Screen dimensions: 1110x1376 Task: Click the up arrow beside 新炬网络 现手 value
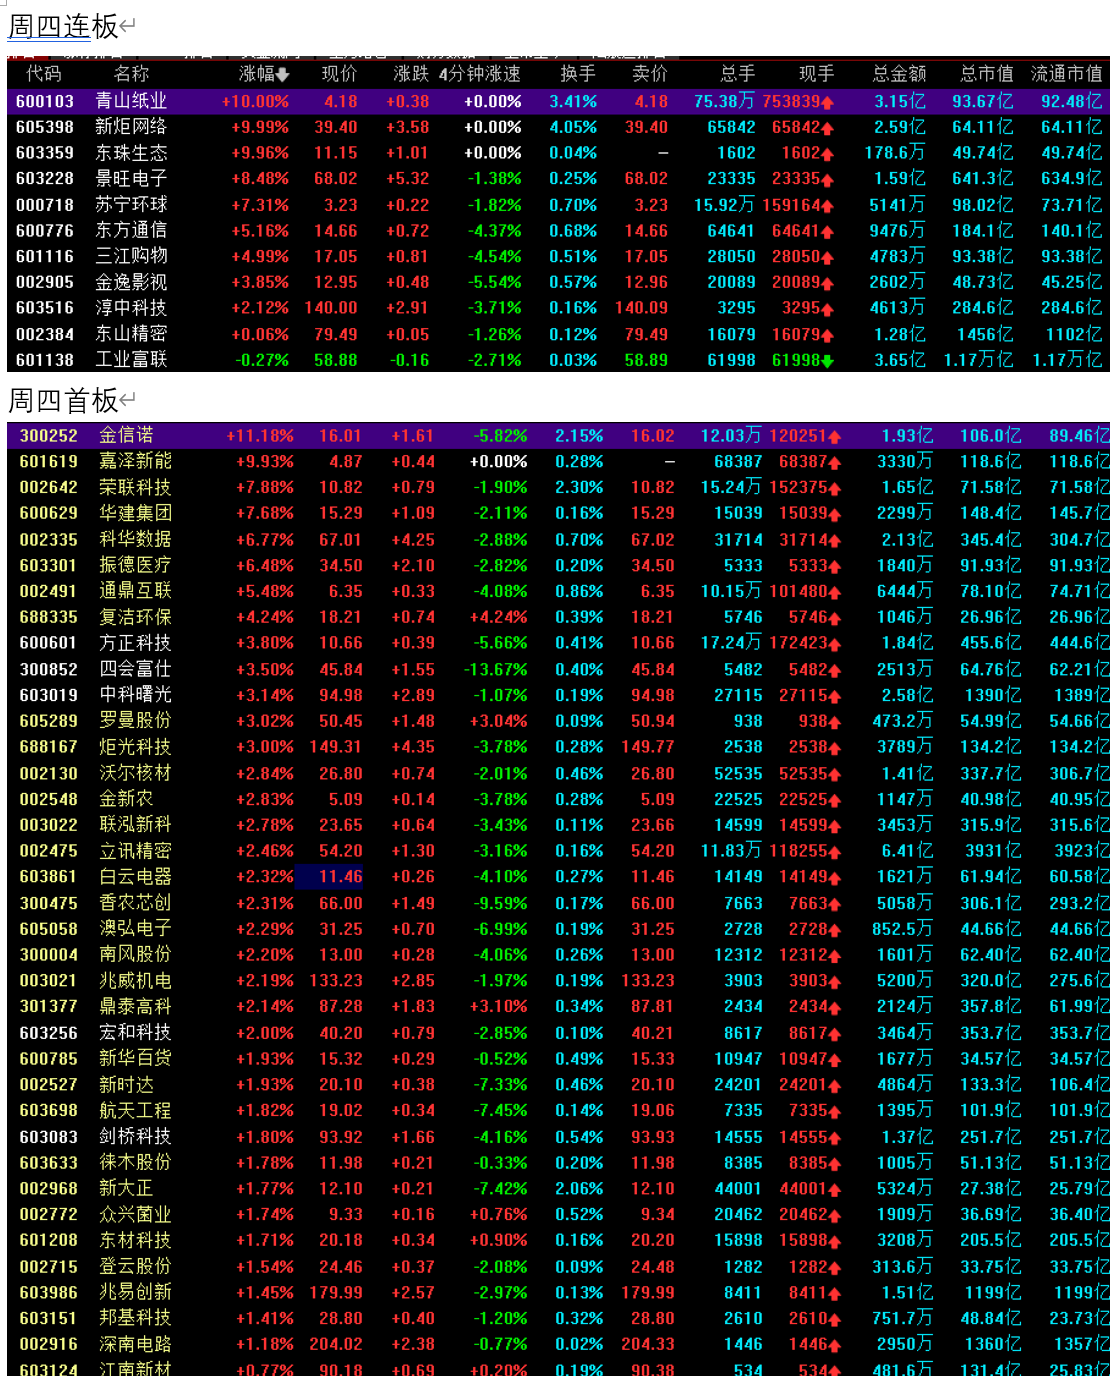pos(828,128)
